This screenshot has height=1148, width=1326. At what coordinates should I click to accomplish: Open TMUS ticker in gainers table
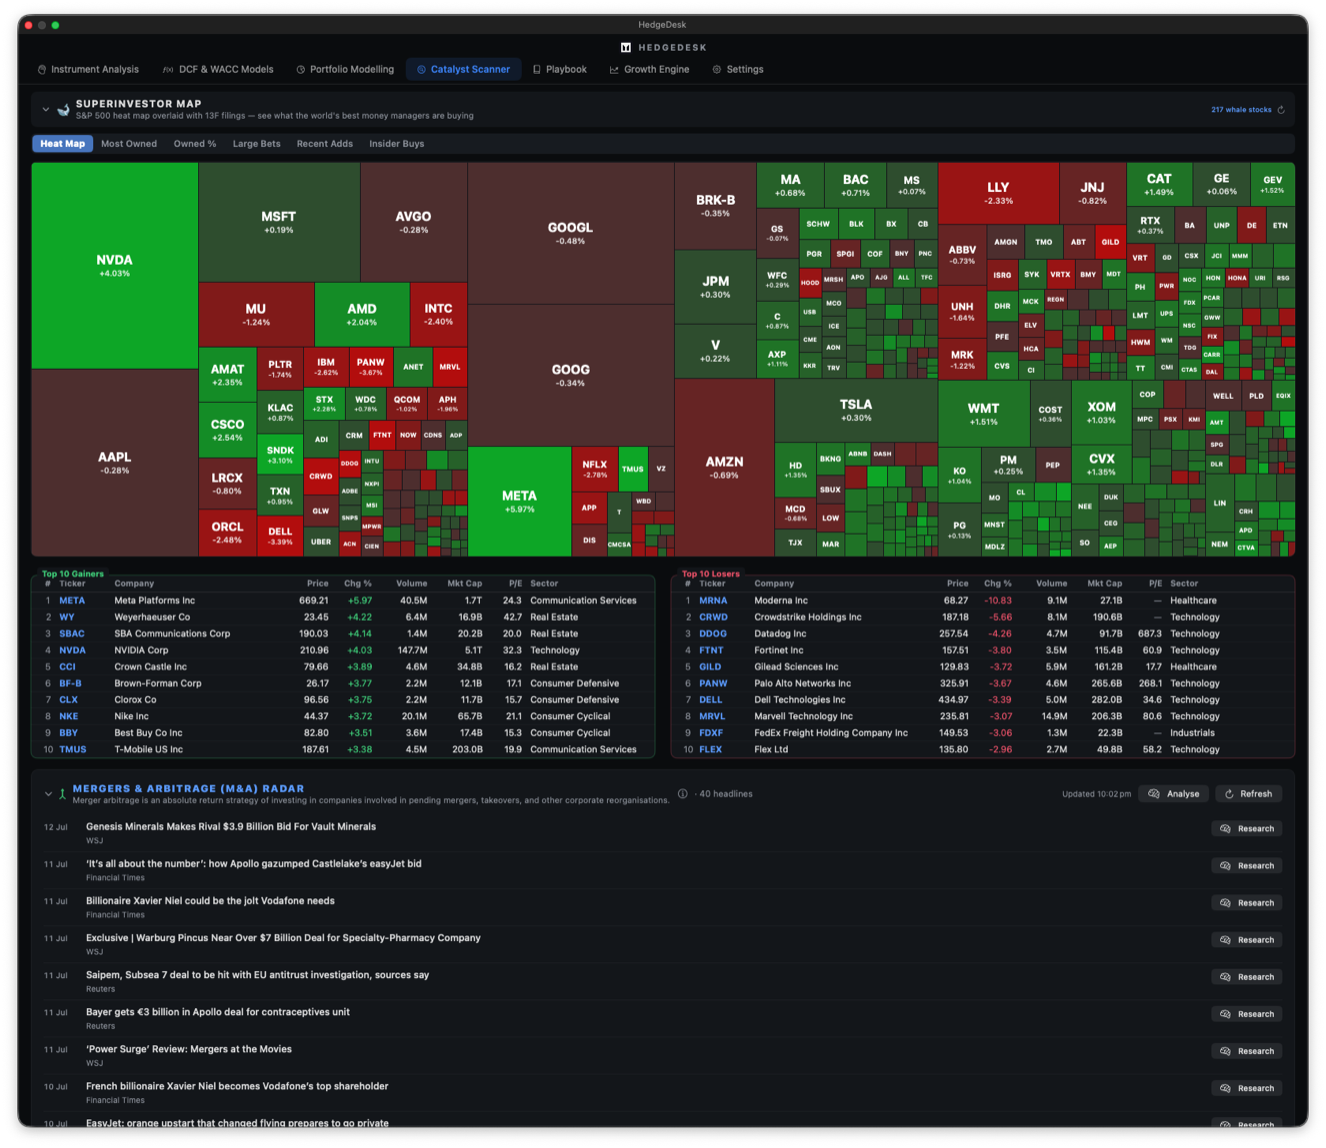pos(73,749)
